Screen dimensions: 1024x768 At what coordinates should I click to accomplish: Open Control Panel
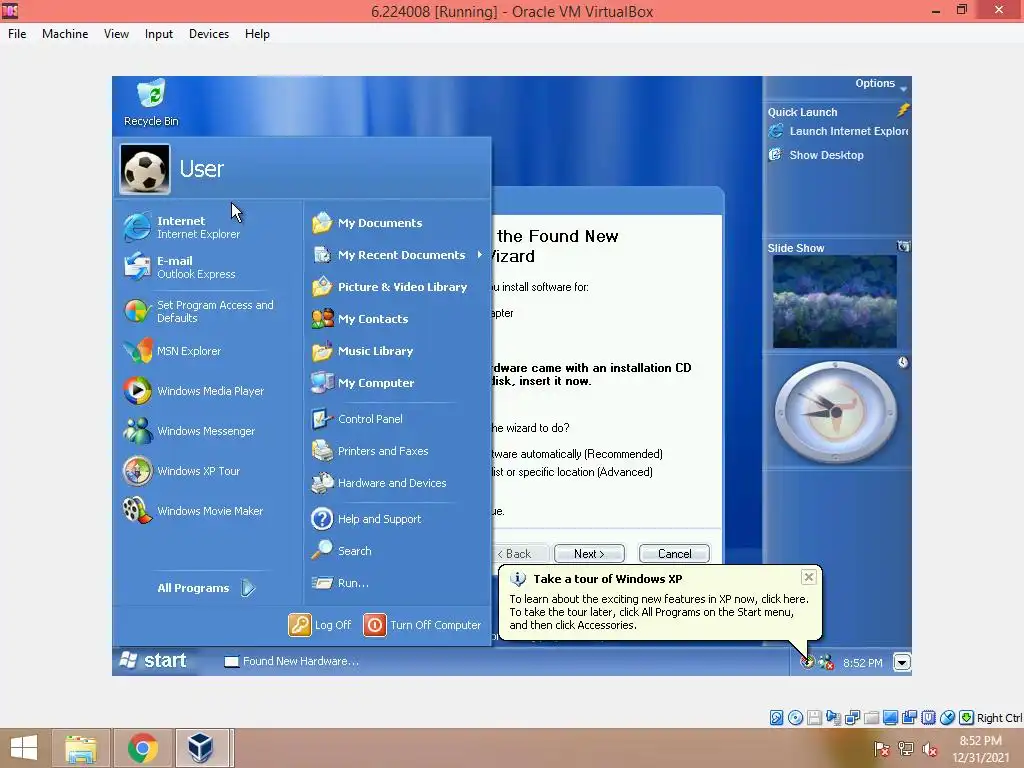(357, 419)
